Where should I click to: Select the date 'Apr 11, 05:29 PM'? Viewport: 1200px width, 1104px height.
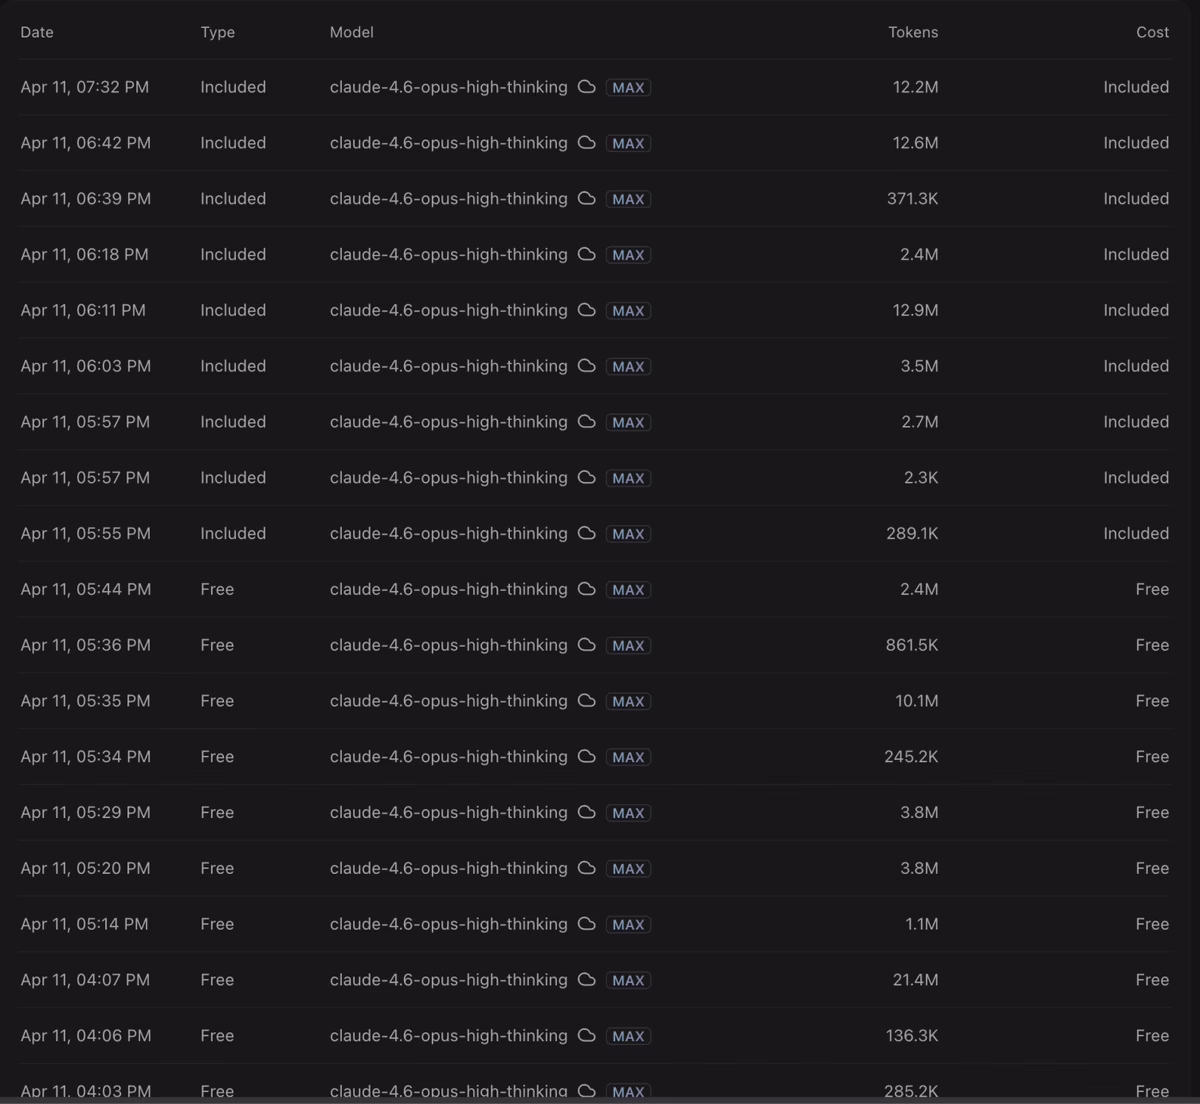pyautogui.click(x=86, y=813)
